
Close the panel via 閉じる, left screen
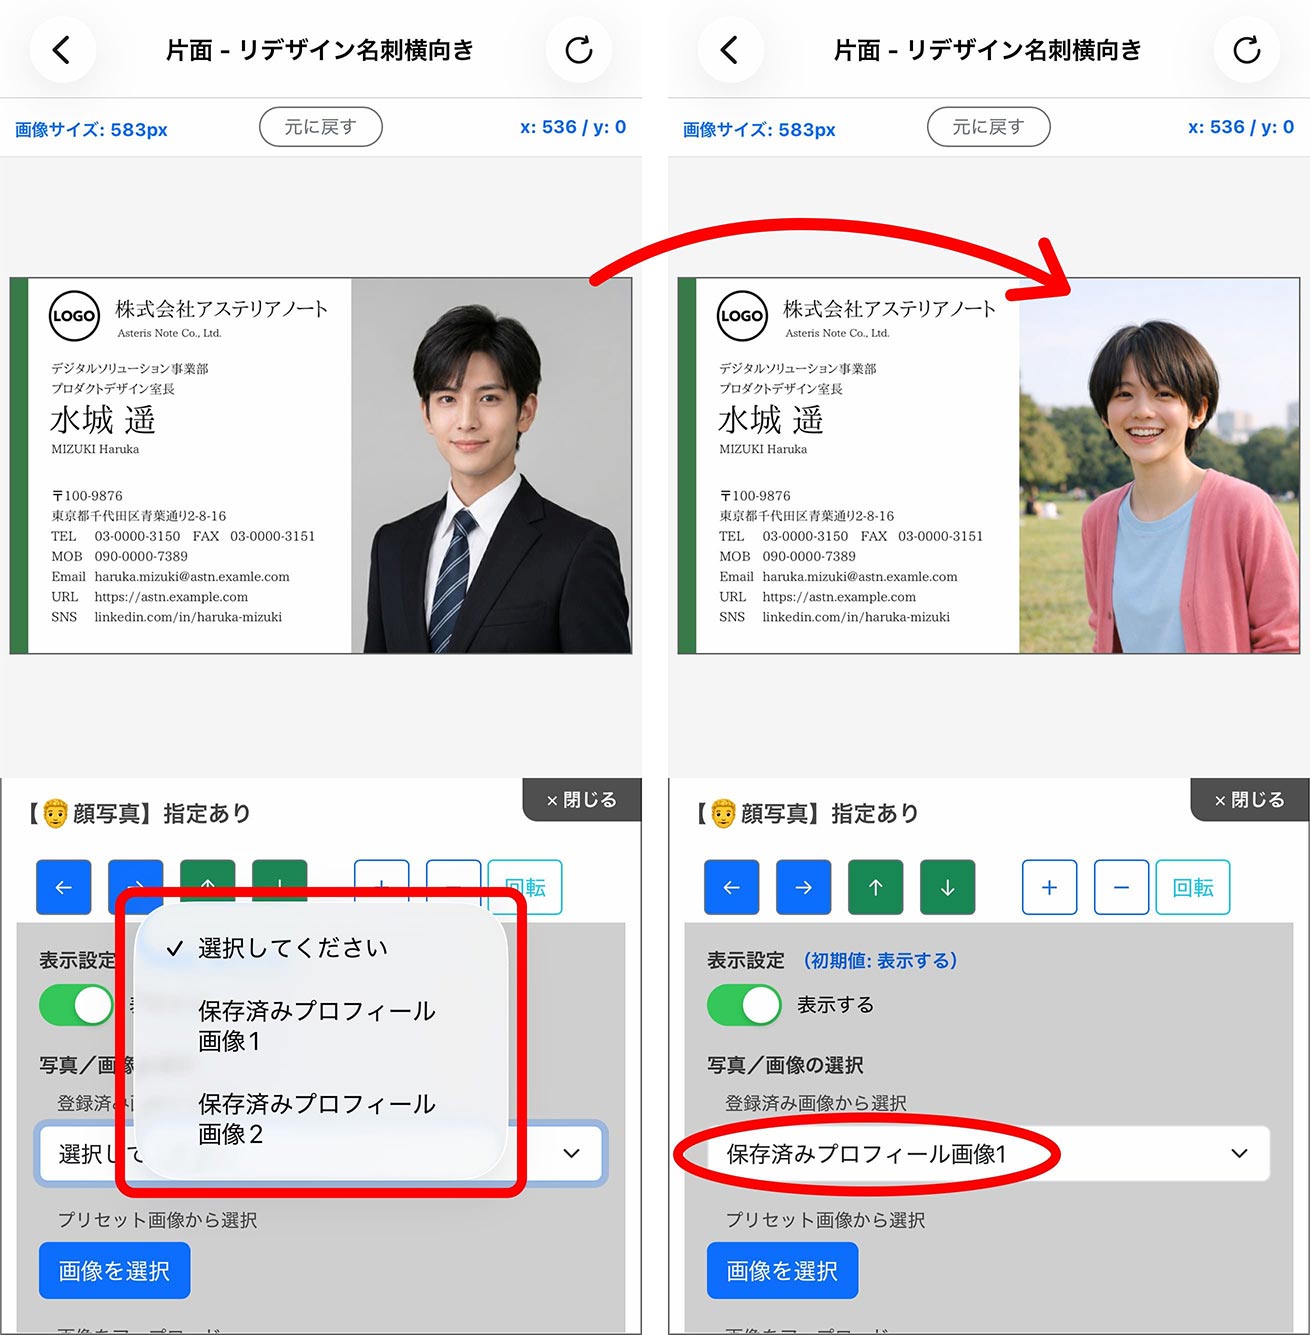tap(582, 800)
